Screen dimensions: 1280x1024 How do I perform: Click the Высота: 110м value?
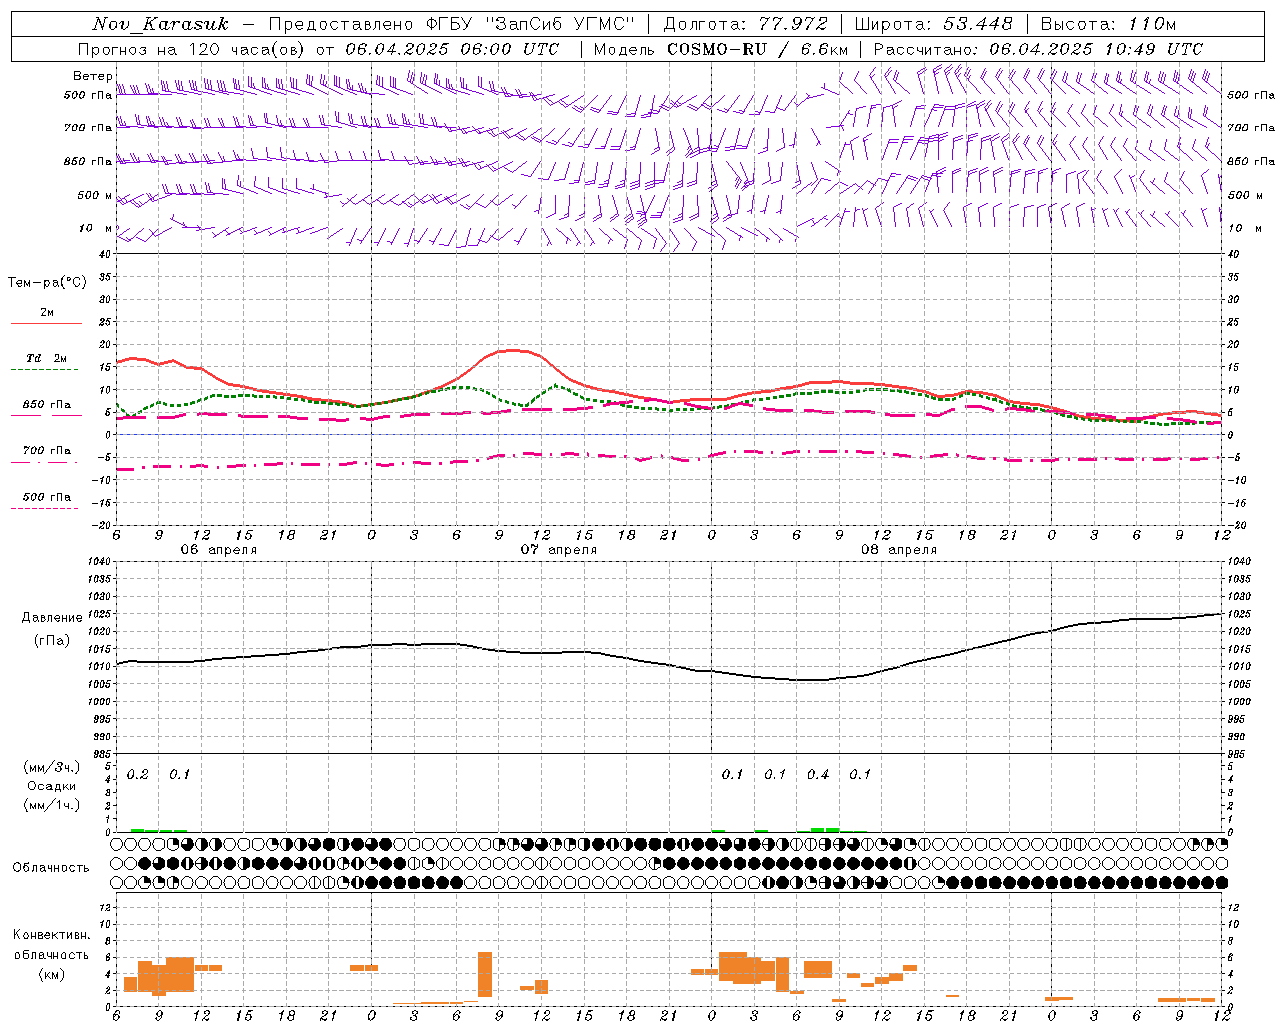pos(1108,24)
